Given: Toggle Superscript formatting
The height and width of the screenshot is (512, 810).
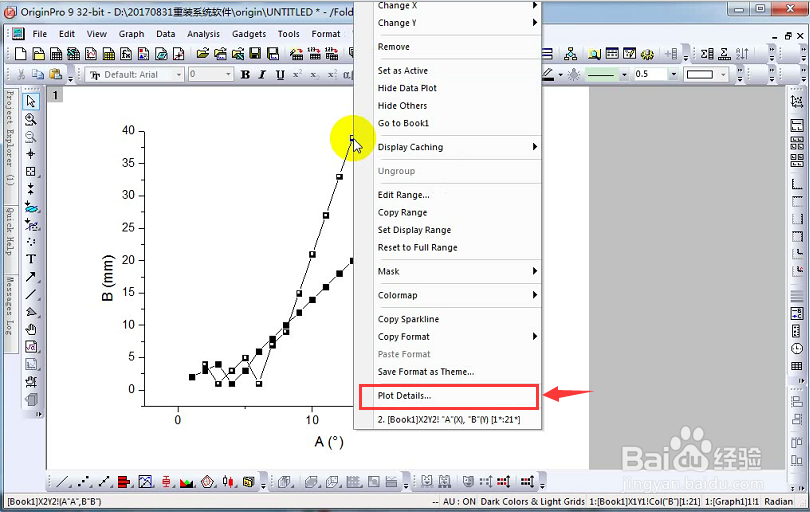Looking at the screenshot, I should tap(297, 74).
